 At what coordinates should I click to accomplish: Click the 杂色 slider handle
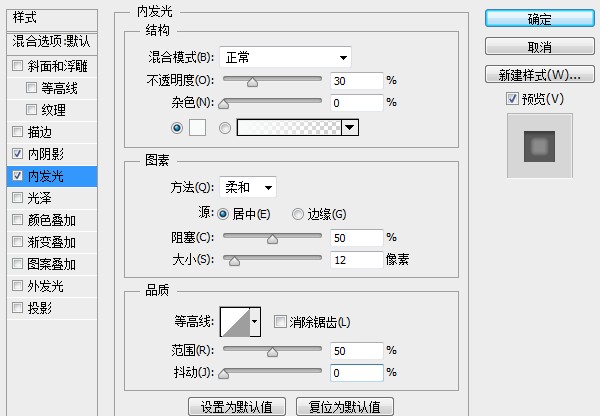click(x=223, y=104)
